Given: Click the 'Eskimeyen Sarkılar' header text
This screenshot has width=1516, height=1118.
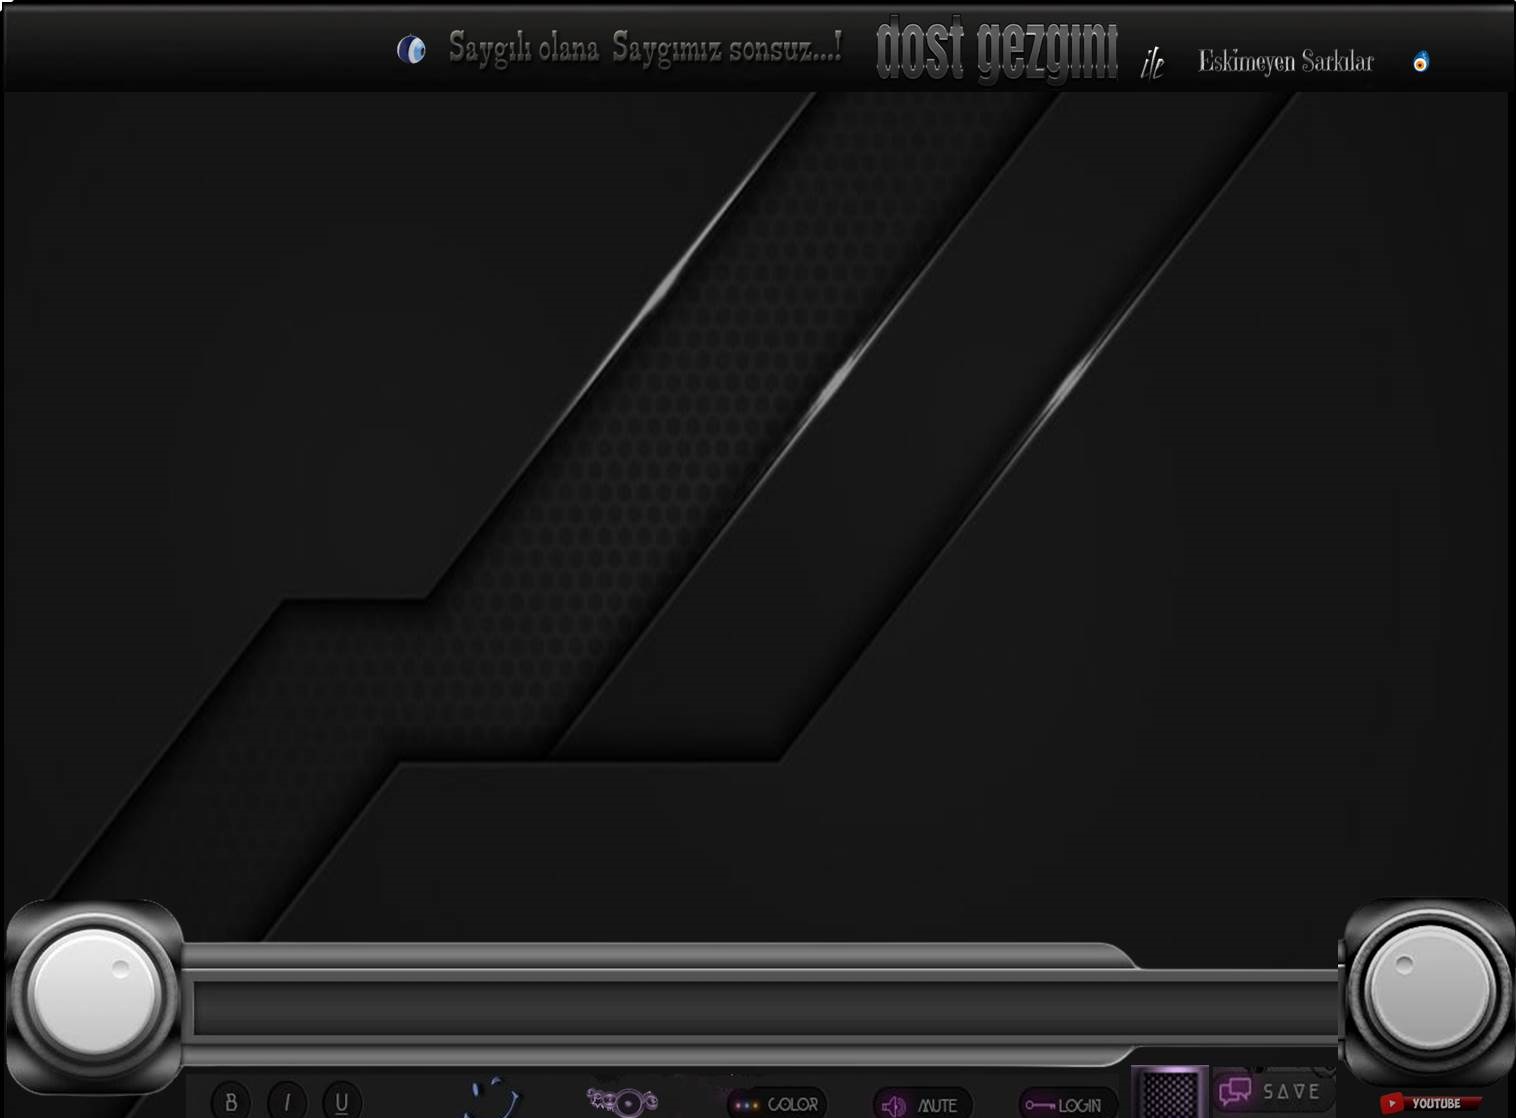Looking at the screenshot, I should click(1285, 62).
